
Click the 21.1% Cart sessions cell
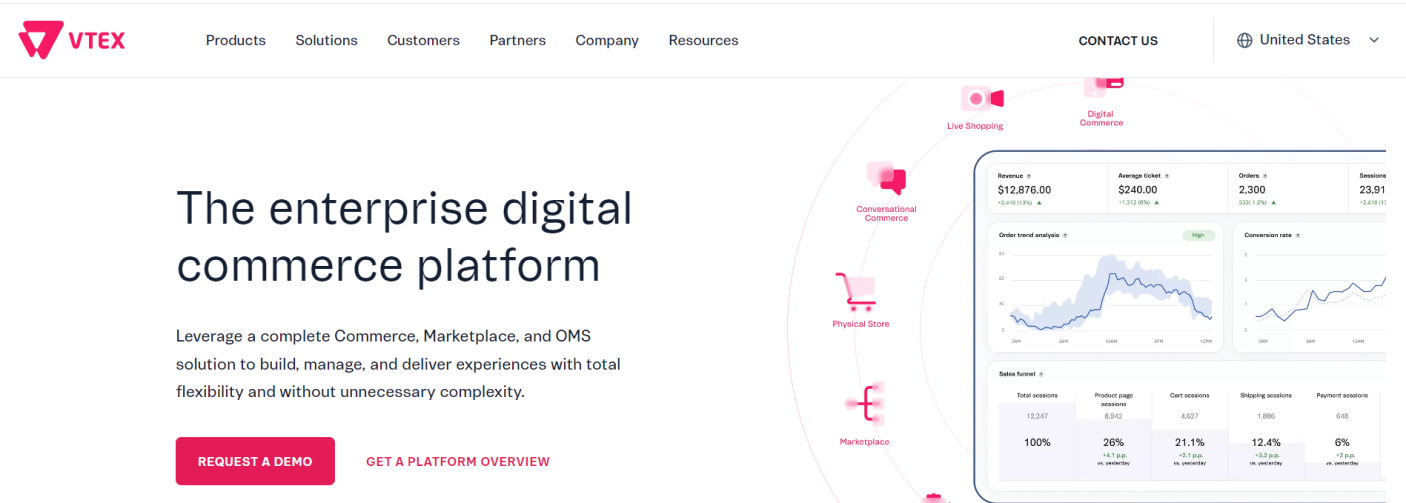pyautogui.click(x=1189, y=443)
